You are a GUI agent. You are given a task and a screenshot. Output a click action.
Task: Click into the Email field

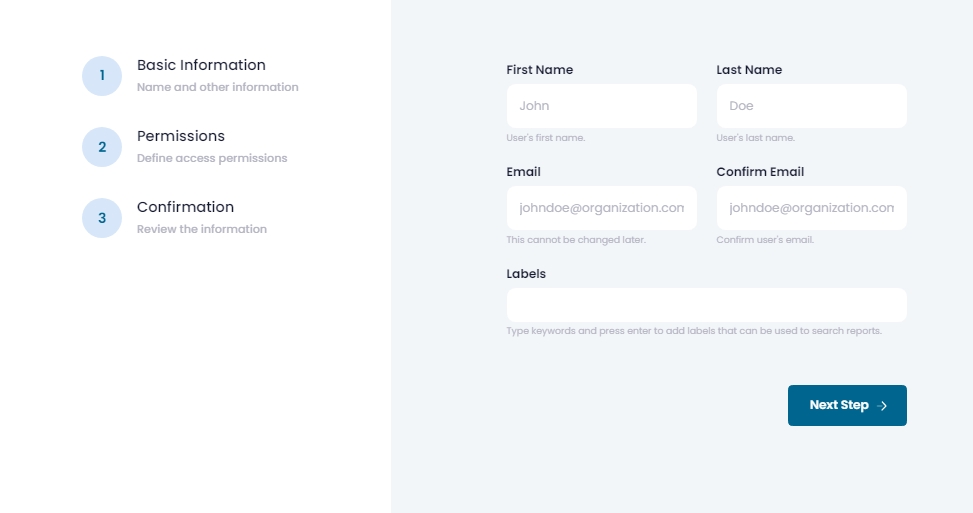point(601,208)
